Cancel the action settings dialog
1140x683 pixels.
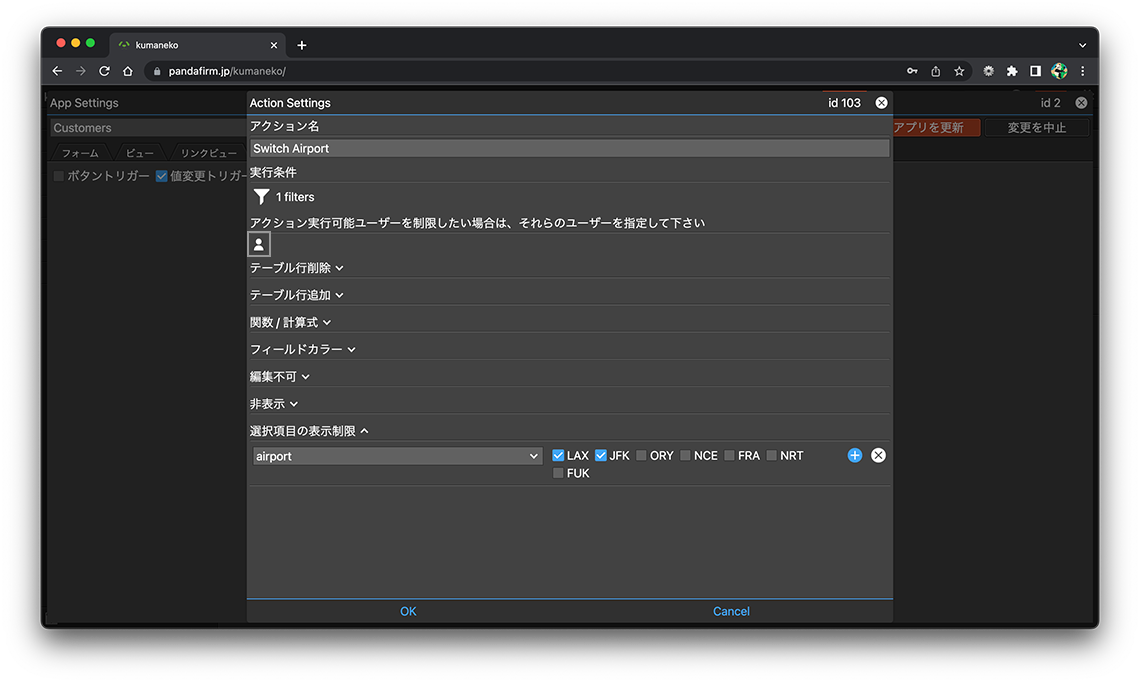(731, 611)
